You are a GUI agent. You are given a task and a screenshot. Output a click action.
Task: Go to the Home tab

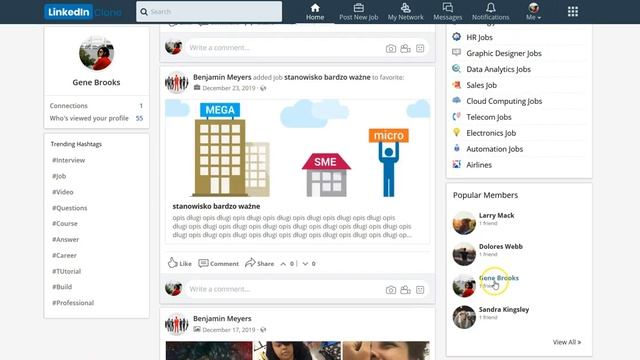pyautogui.click(x=315, y=12)
